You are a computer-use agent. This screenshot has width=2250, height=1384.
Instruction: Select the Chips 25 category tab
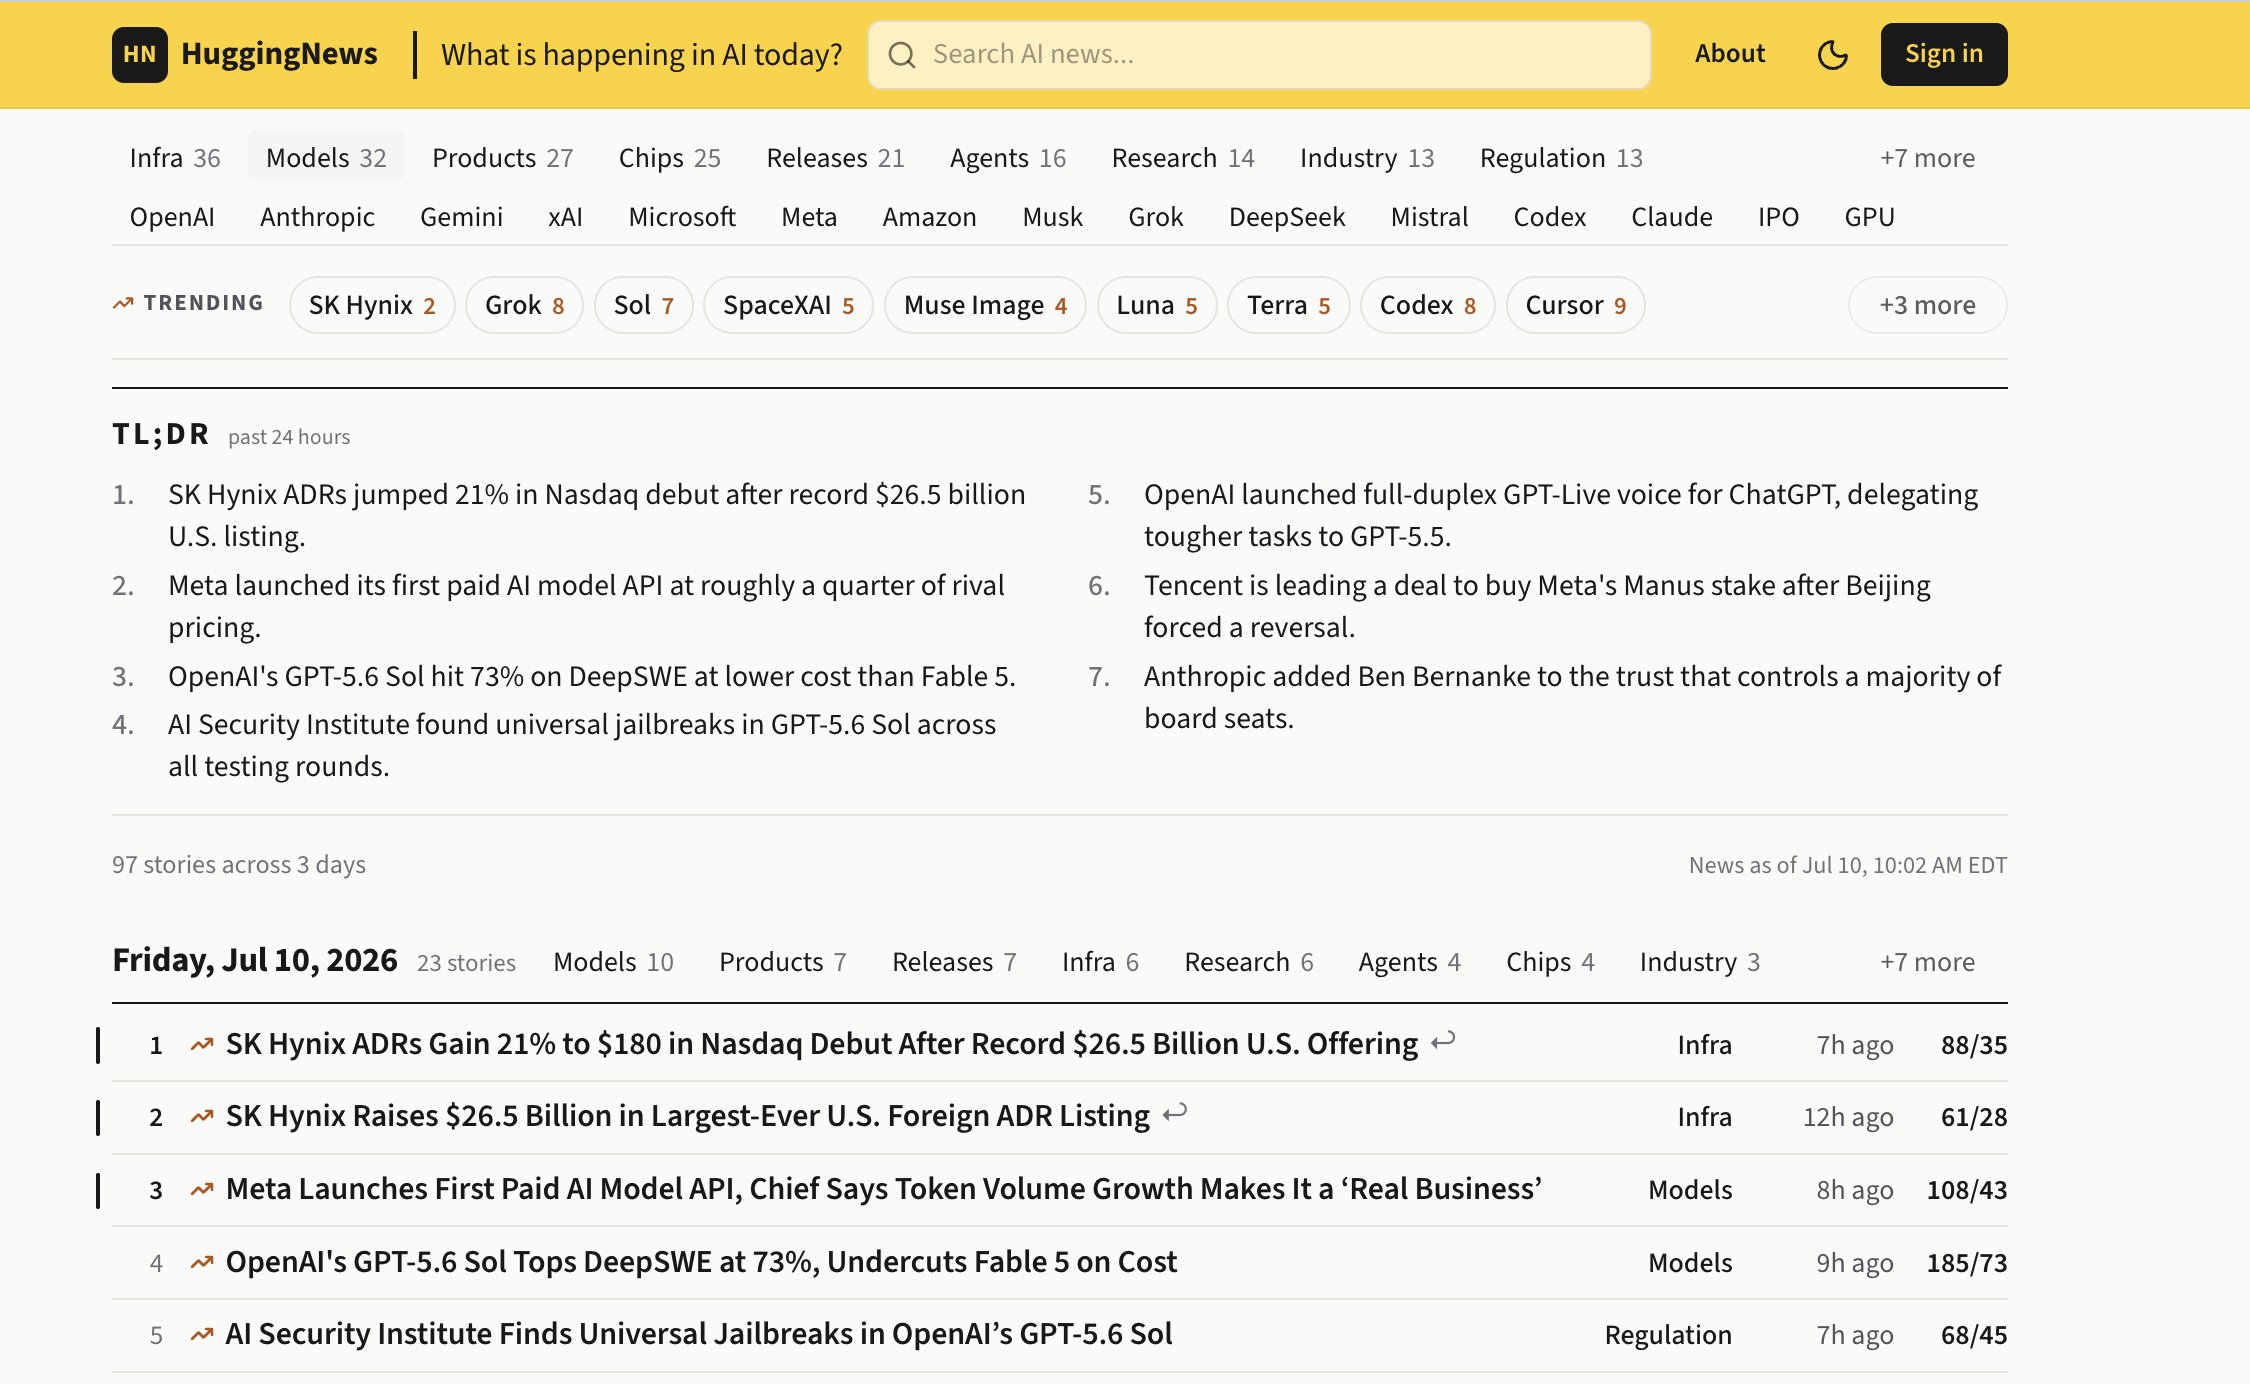[x=670, y=158]
